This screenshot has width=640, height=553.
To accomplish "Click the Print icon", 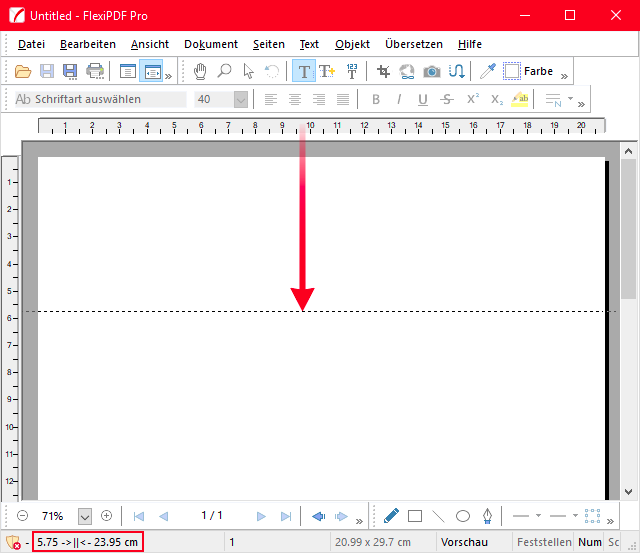I will click(95, 71).
